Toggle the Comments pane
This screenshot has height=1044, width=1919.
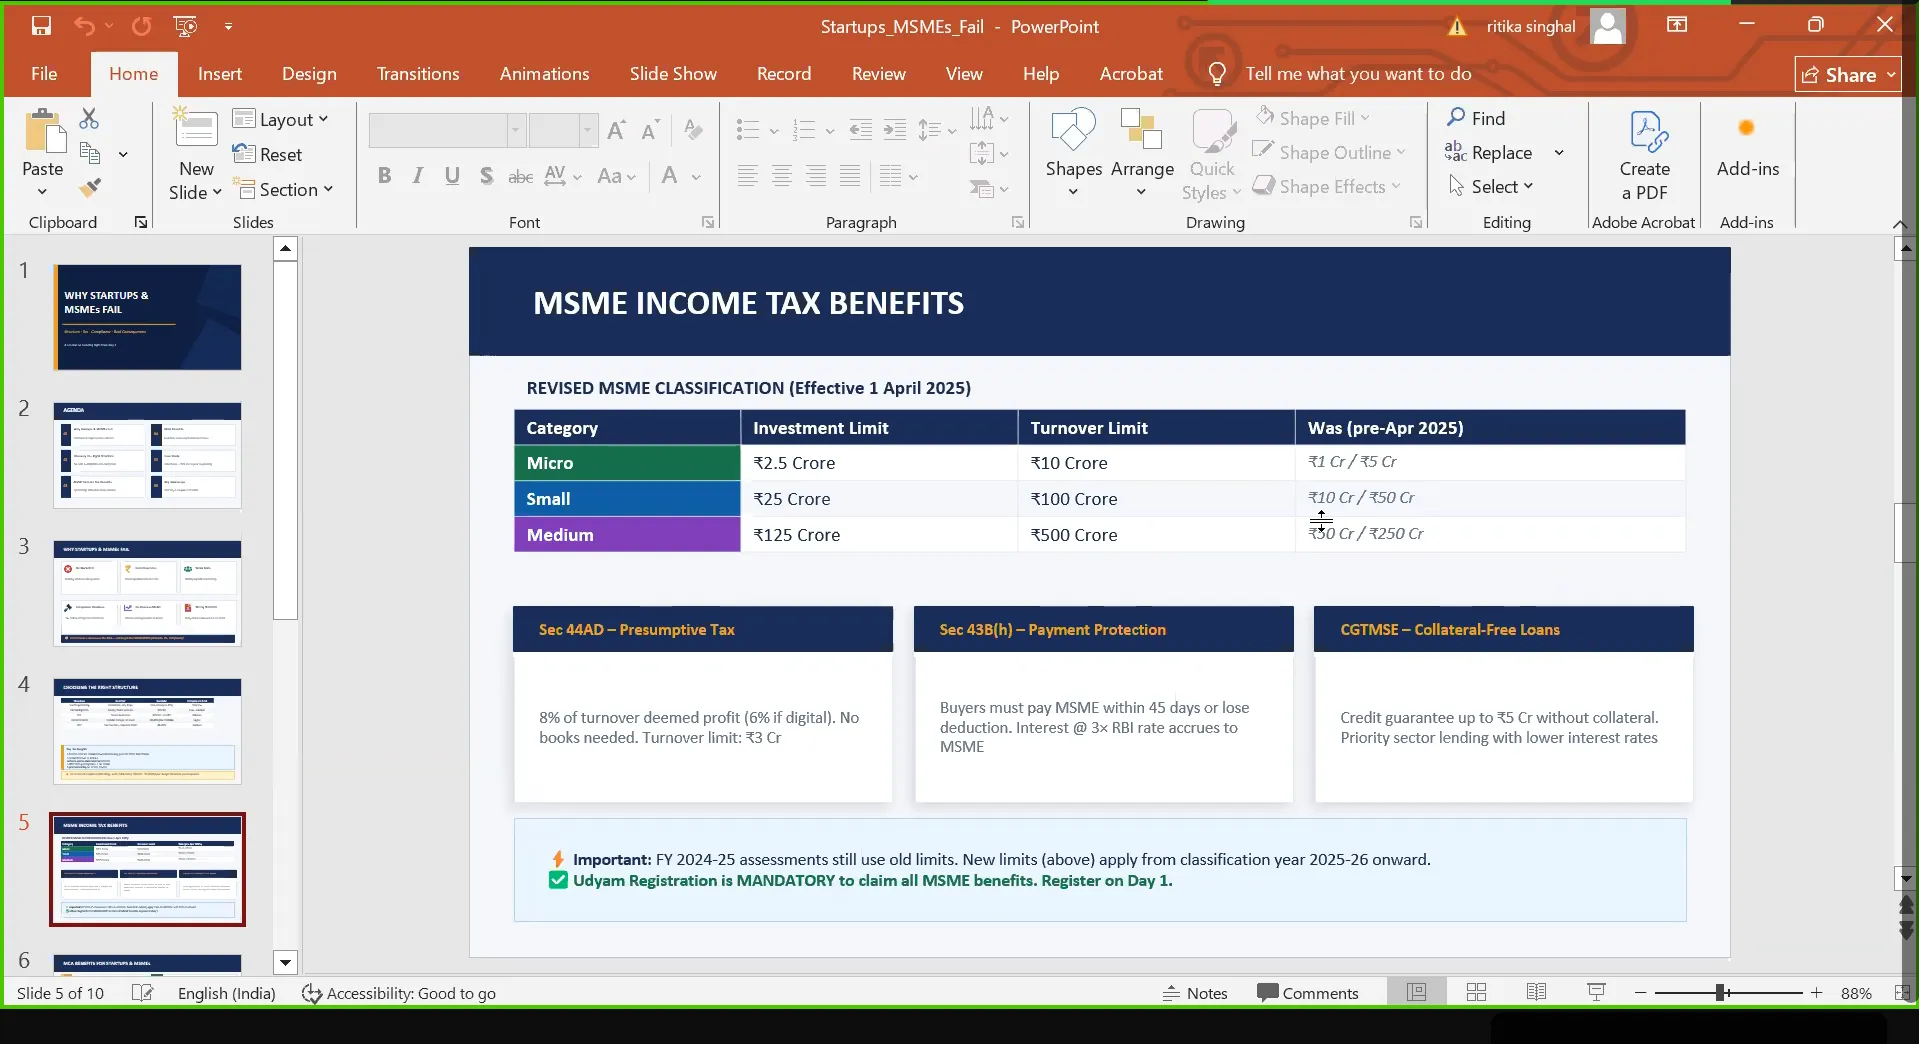tap(1308, 993)
